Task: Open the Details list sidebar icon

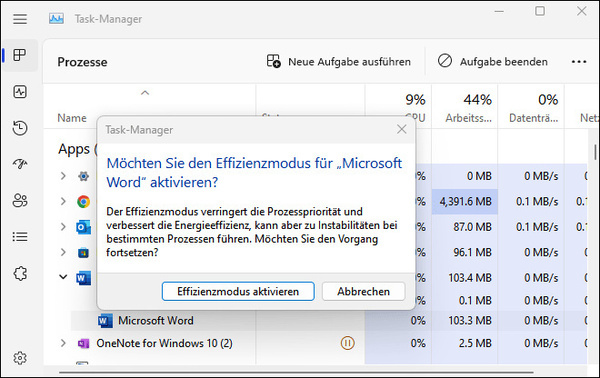Action: (20, 237)
